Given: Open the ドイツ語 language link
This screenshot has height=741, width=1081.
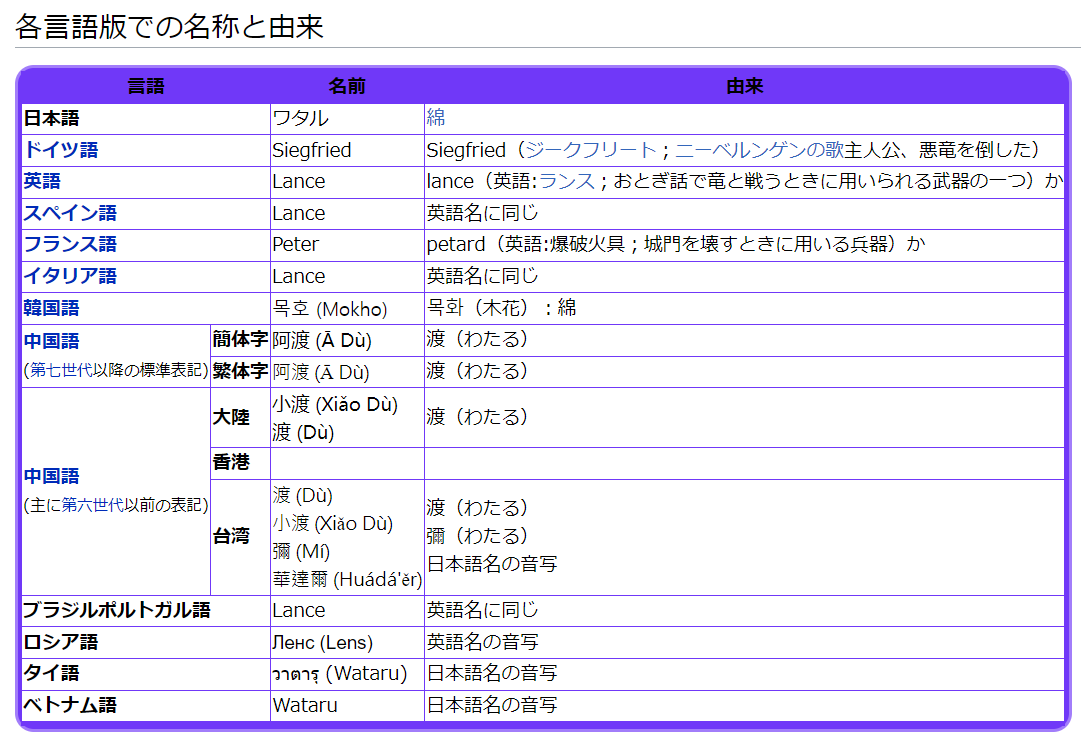Looking at the screenshot, I should click(61, 150).
